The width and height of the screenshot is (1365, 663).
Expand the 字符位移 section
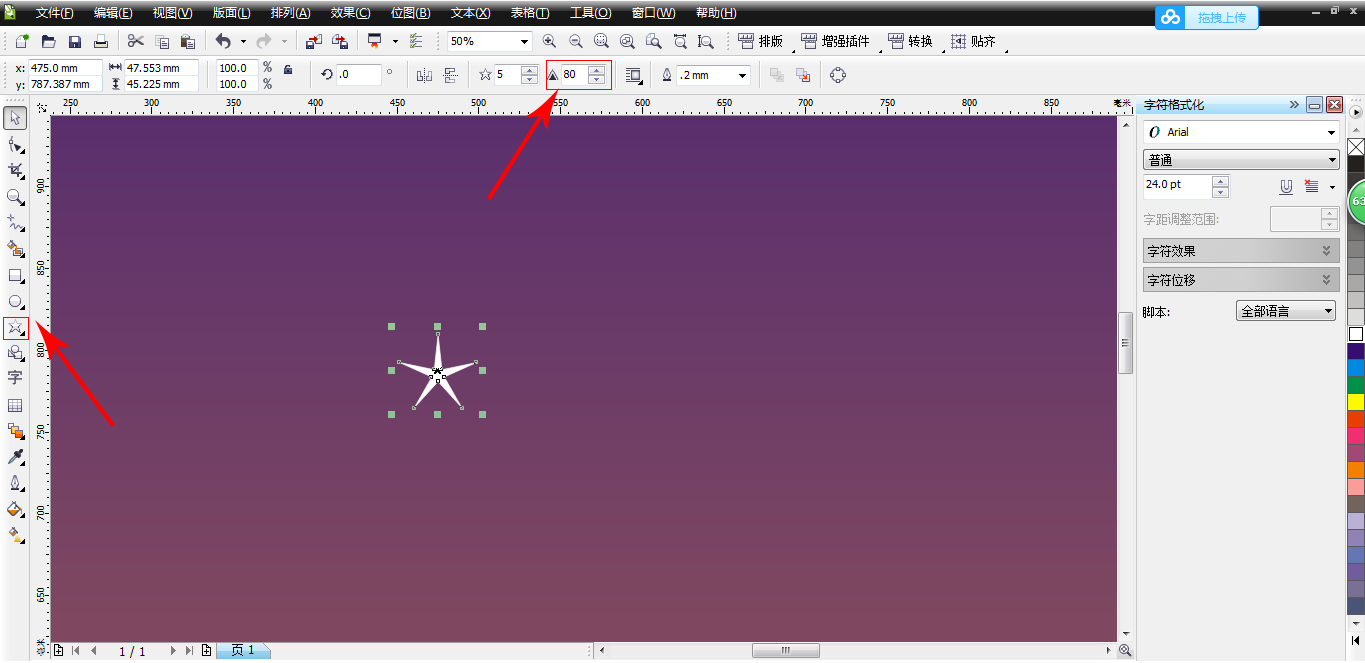tap(1241, 280)
